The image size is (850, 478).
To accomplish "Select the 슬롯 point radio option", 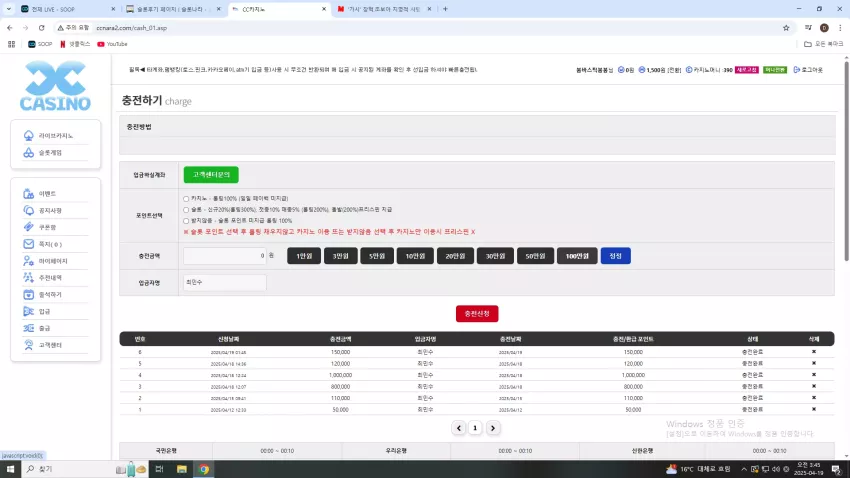I will 186,210.
